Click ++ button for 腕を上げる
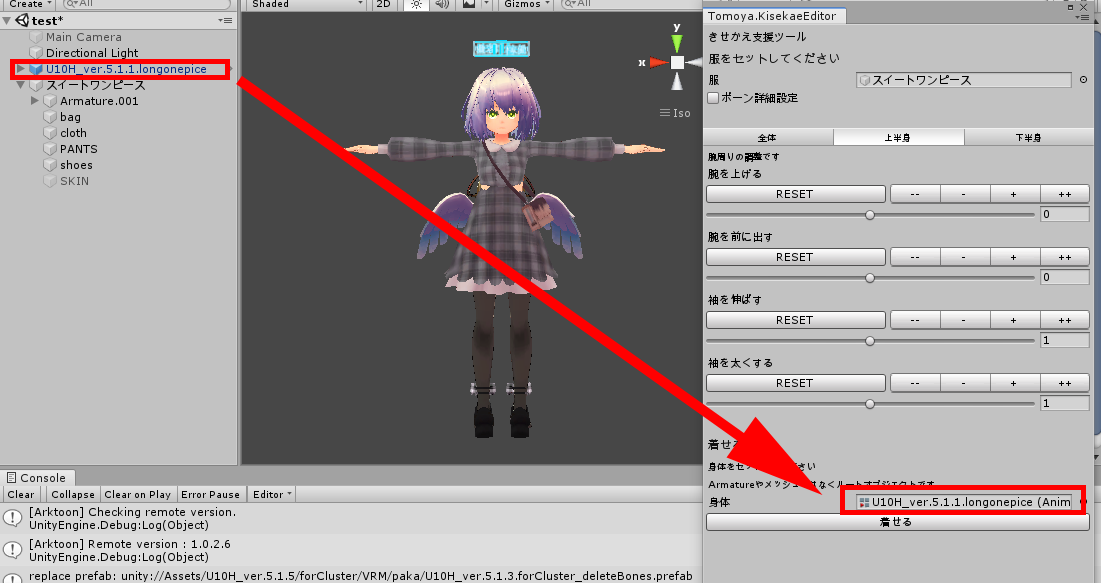 pos(1065,194)
